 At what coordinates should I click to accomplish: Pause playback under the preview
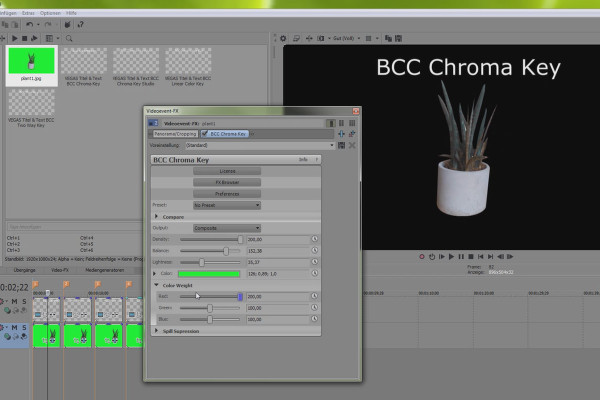pos(461,256)
